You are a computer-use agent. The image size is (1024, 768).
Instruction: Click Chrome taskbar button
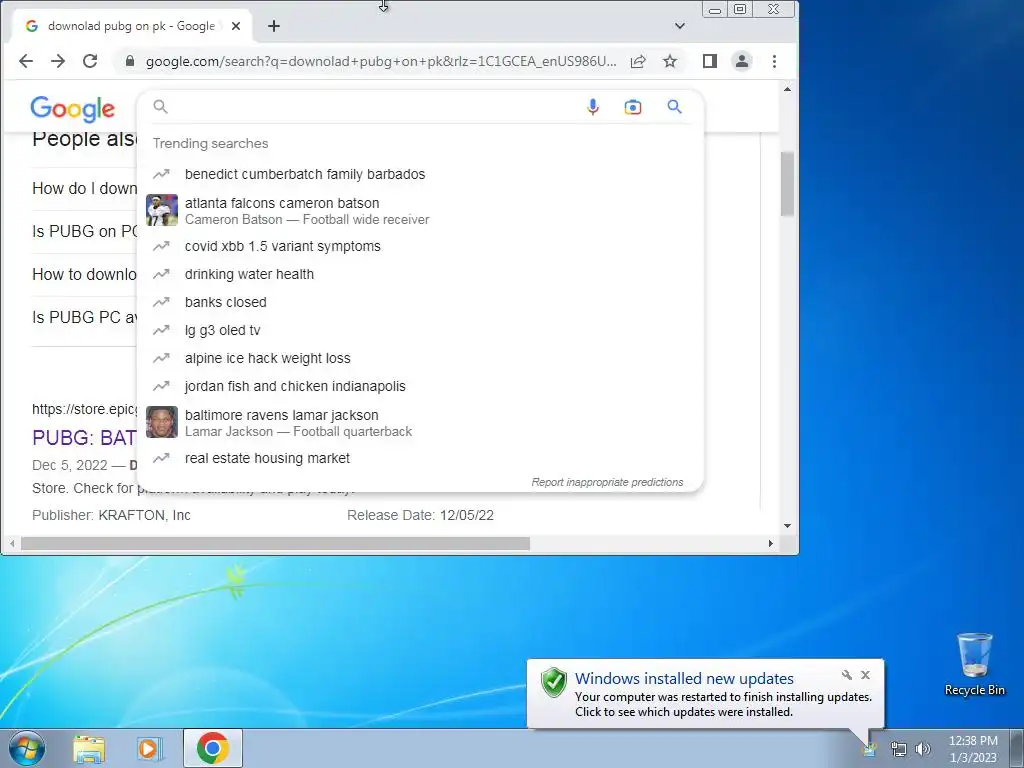click(212, 748)
